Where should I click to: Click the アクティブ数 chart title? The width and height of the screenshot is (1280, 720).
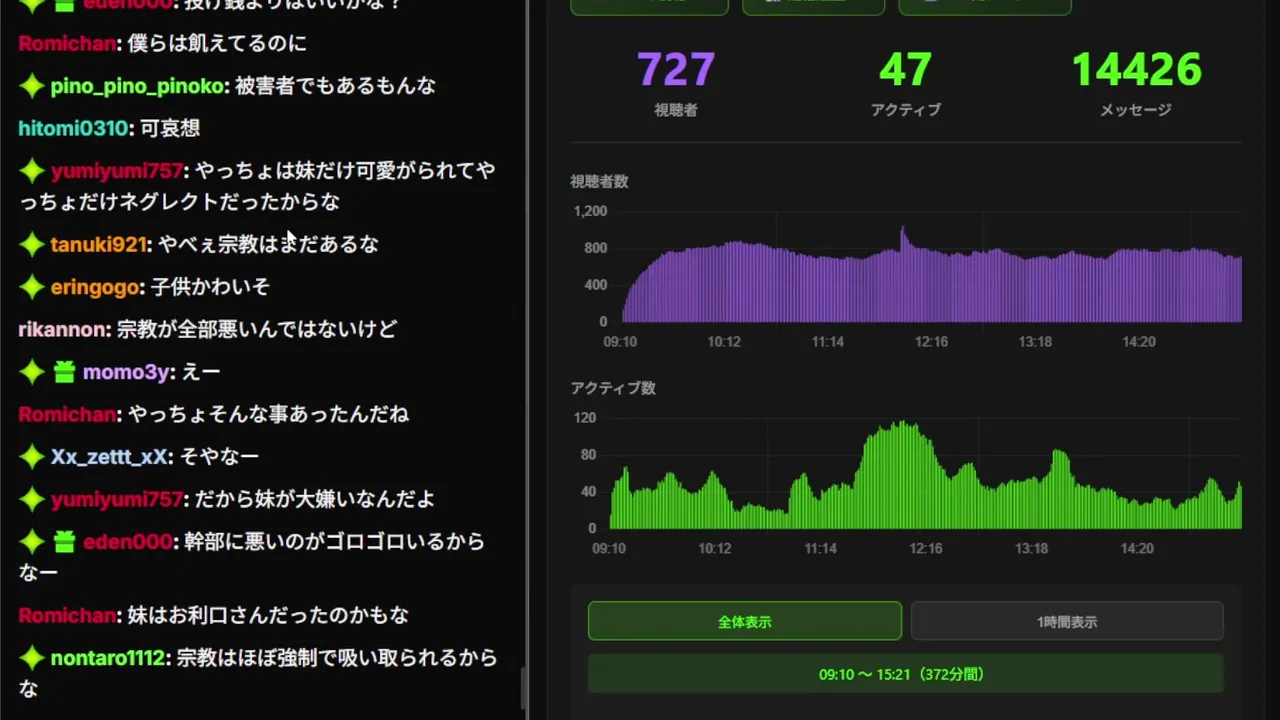point(613,388)
